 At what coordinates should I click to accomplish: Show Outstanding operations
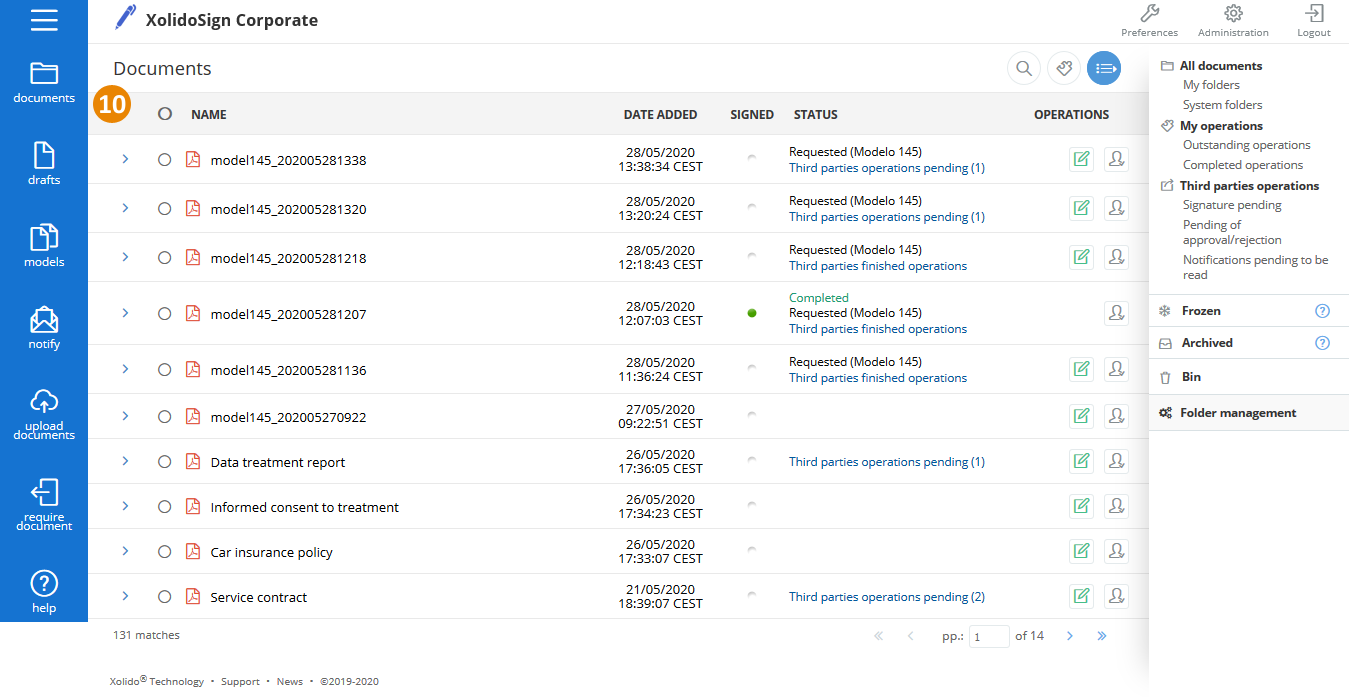[x=1246, y=145]
